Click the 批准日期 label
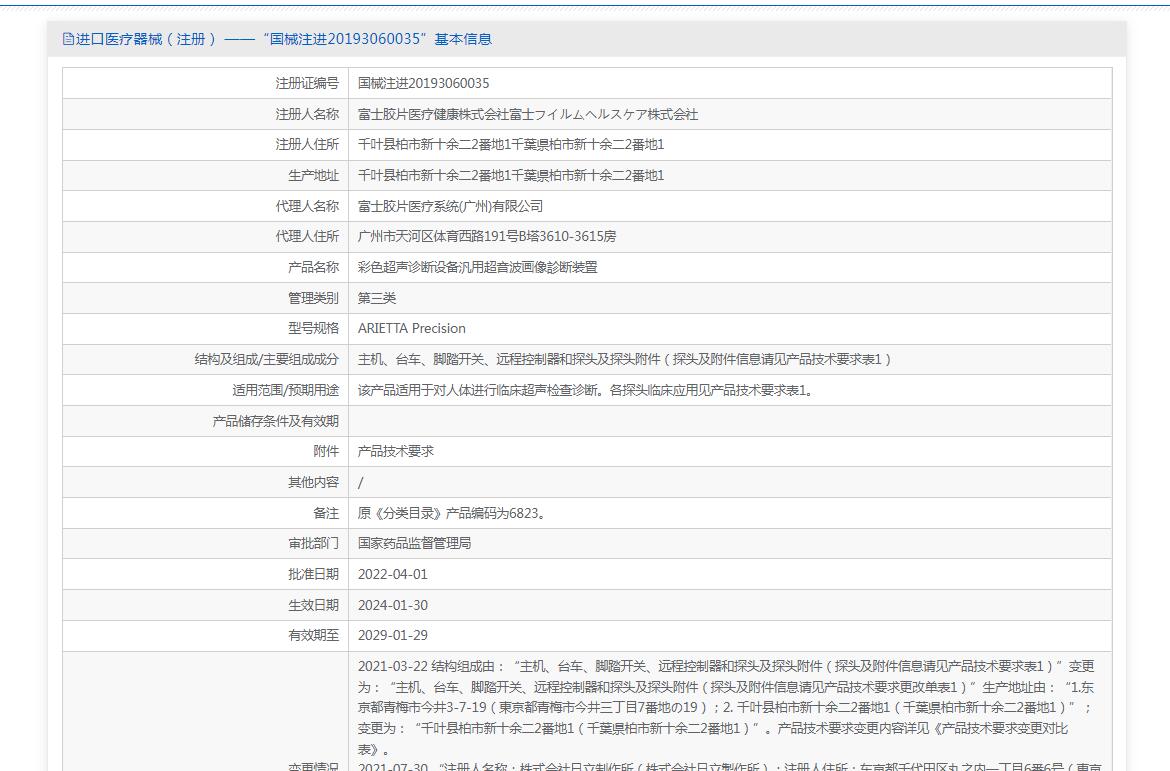Image resolution: width=1170 pixels, height=771 pixels. pyautogui.click(x=313, y=574)
